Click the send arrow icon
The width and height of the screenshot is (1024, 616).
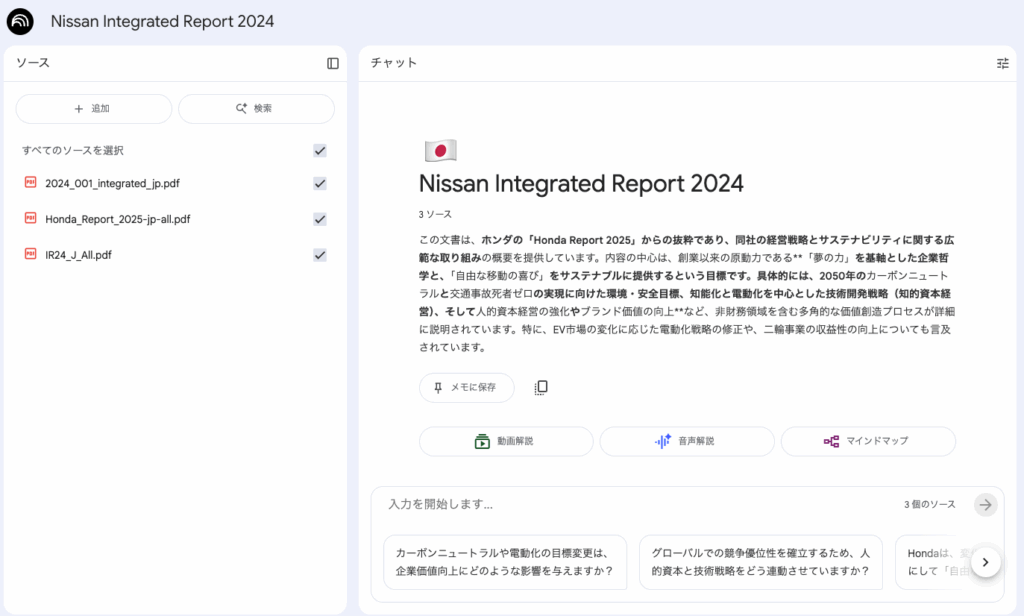986,505
